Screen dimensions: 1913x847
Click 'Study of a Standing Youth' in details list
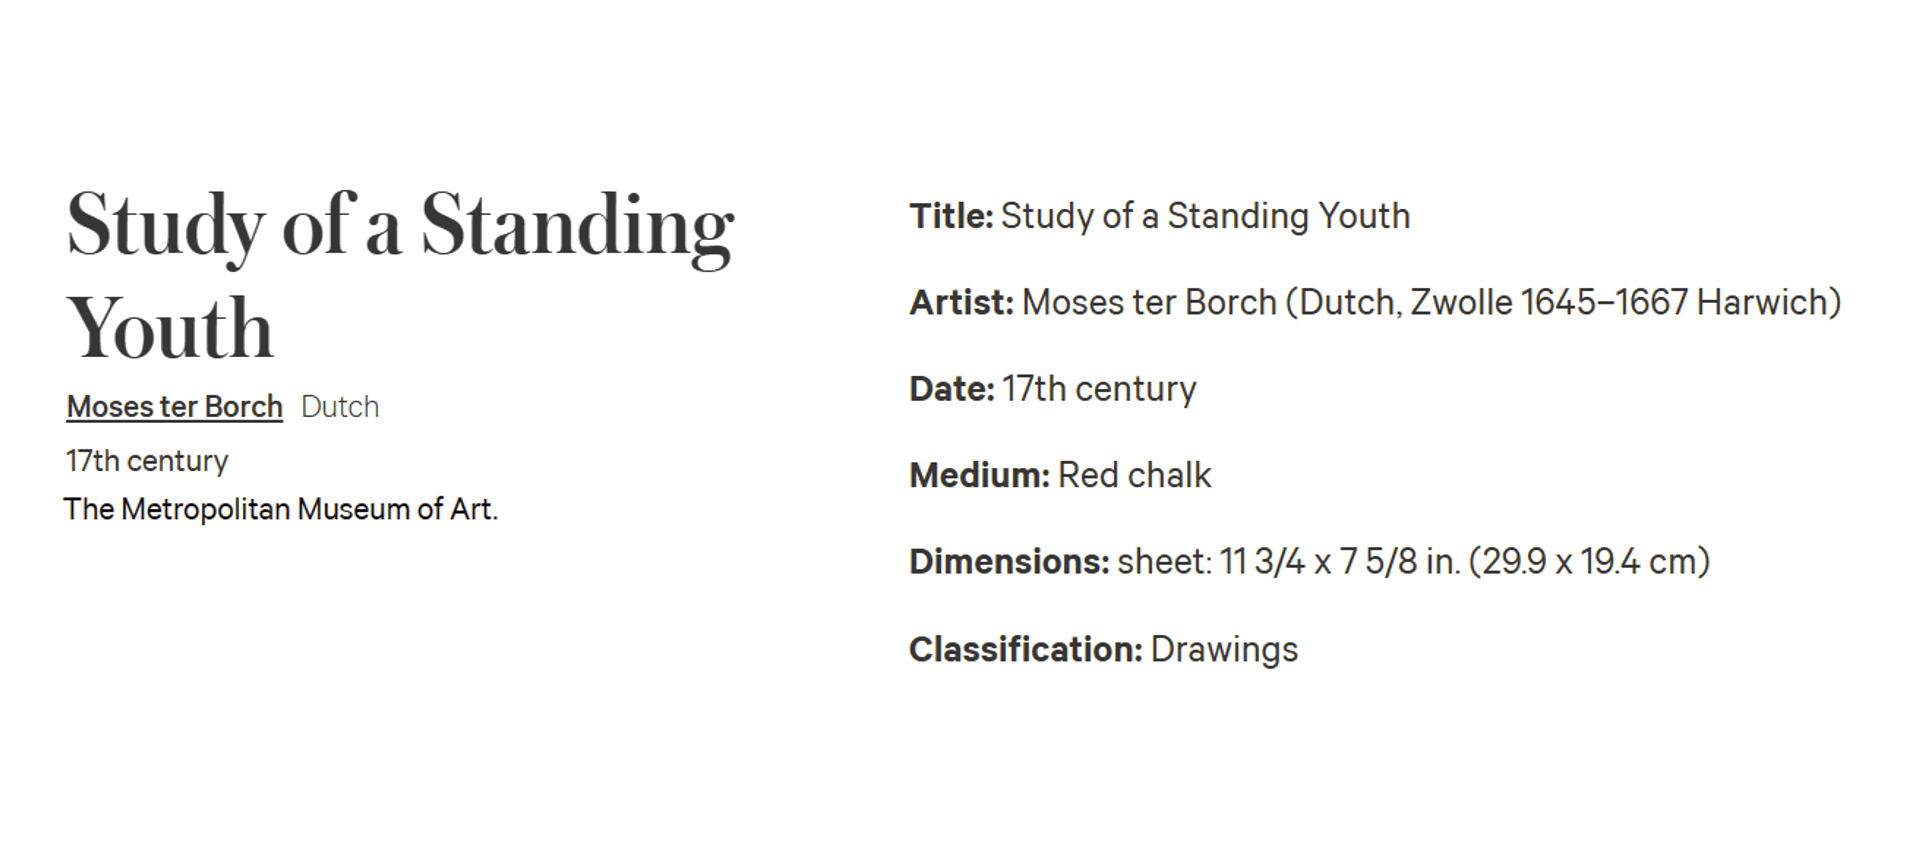coord(1205,216)
